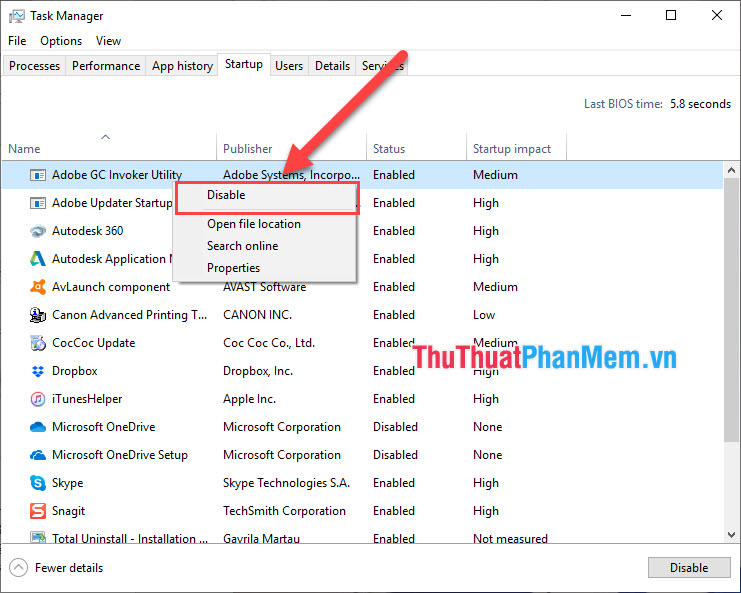
Task: Click the Apple Inc. publisher cell
Action: pos(250,399)
